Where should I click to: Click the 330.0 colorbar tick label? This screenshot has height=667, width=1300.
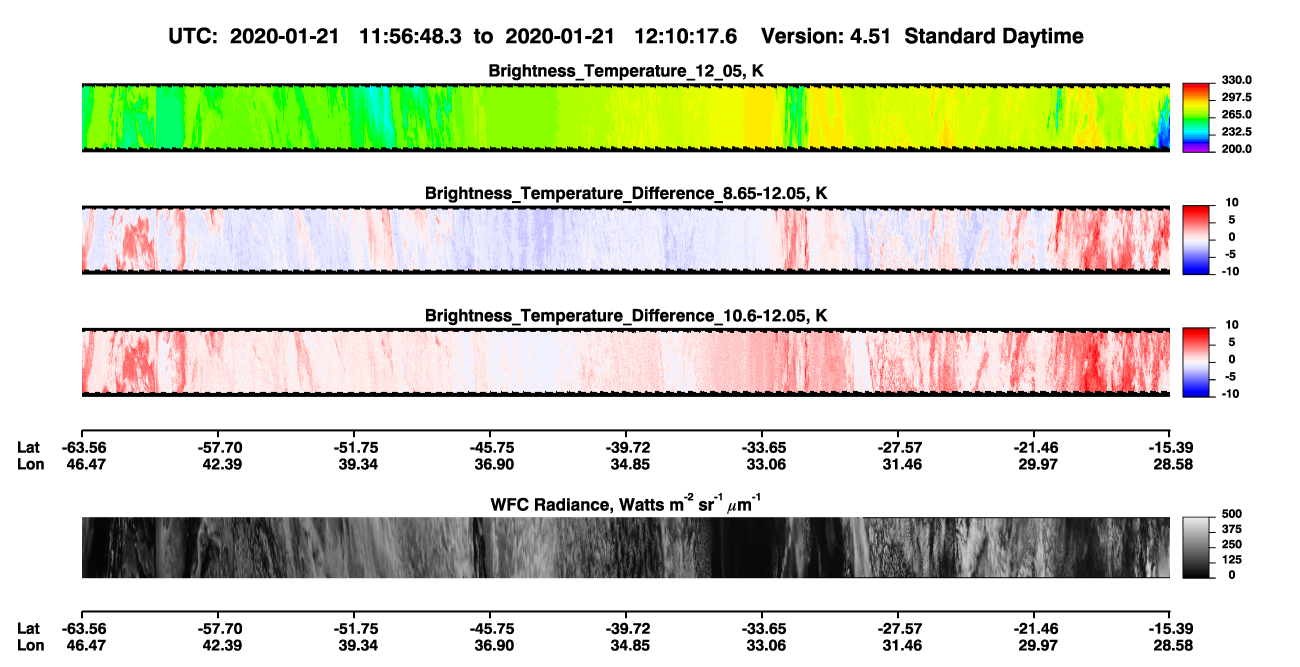pyautogui.click(x=1237, y=81)
